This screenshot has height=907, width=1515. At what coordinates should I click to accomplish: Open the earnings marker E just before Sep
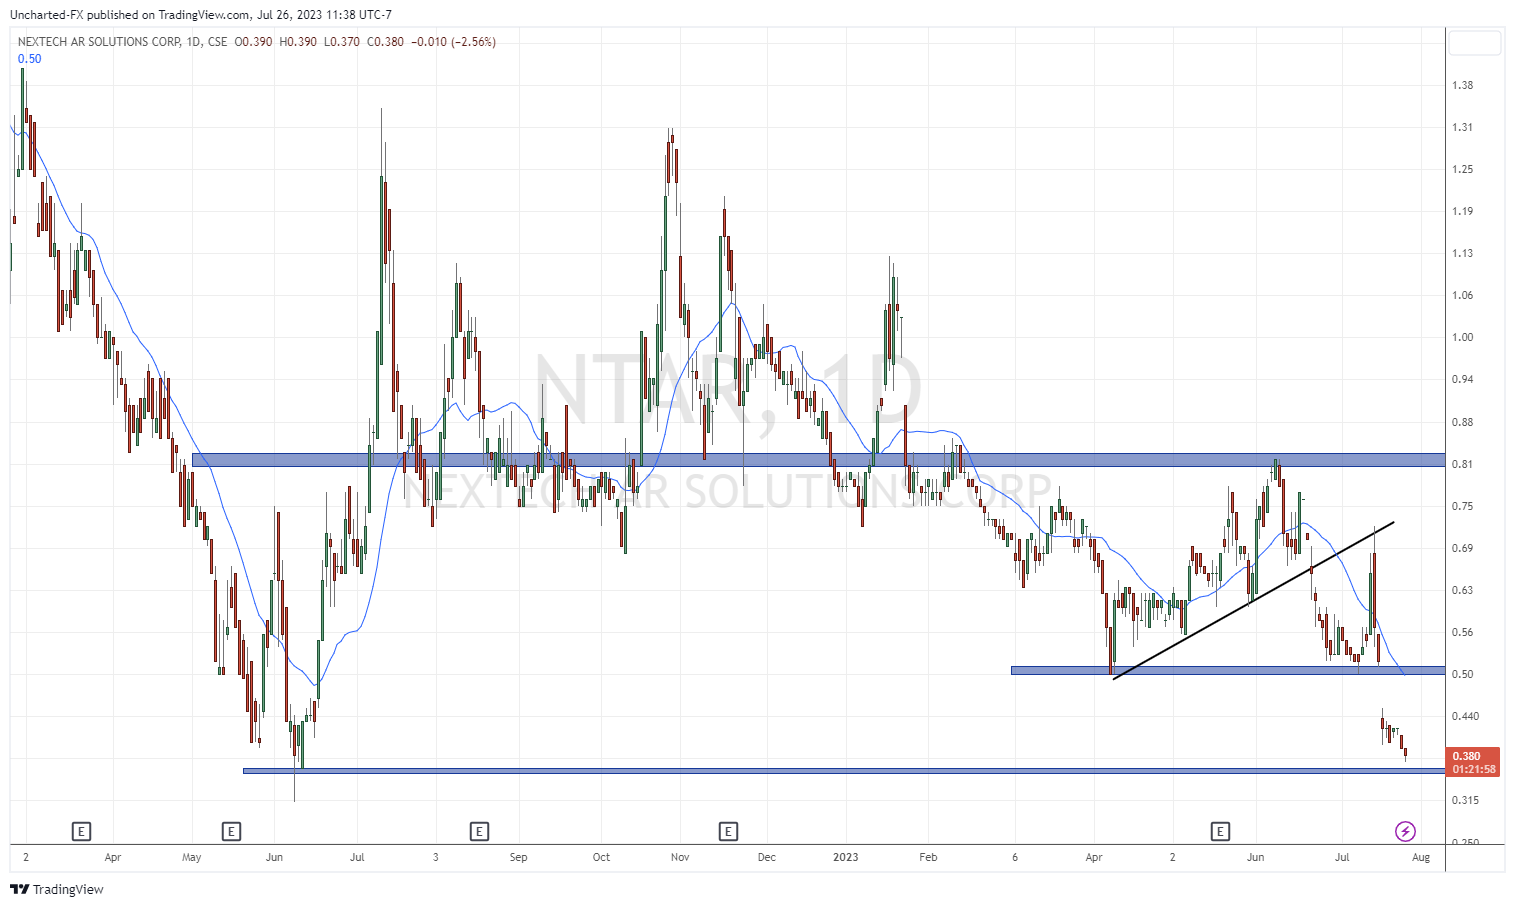(479, 831)
